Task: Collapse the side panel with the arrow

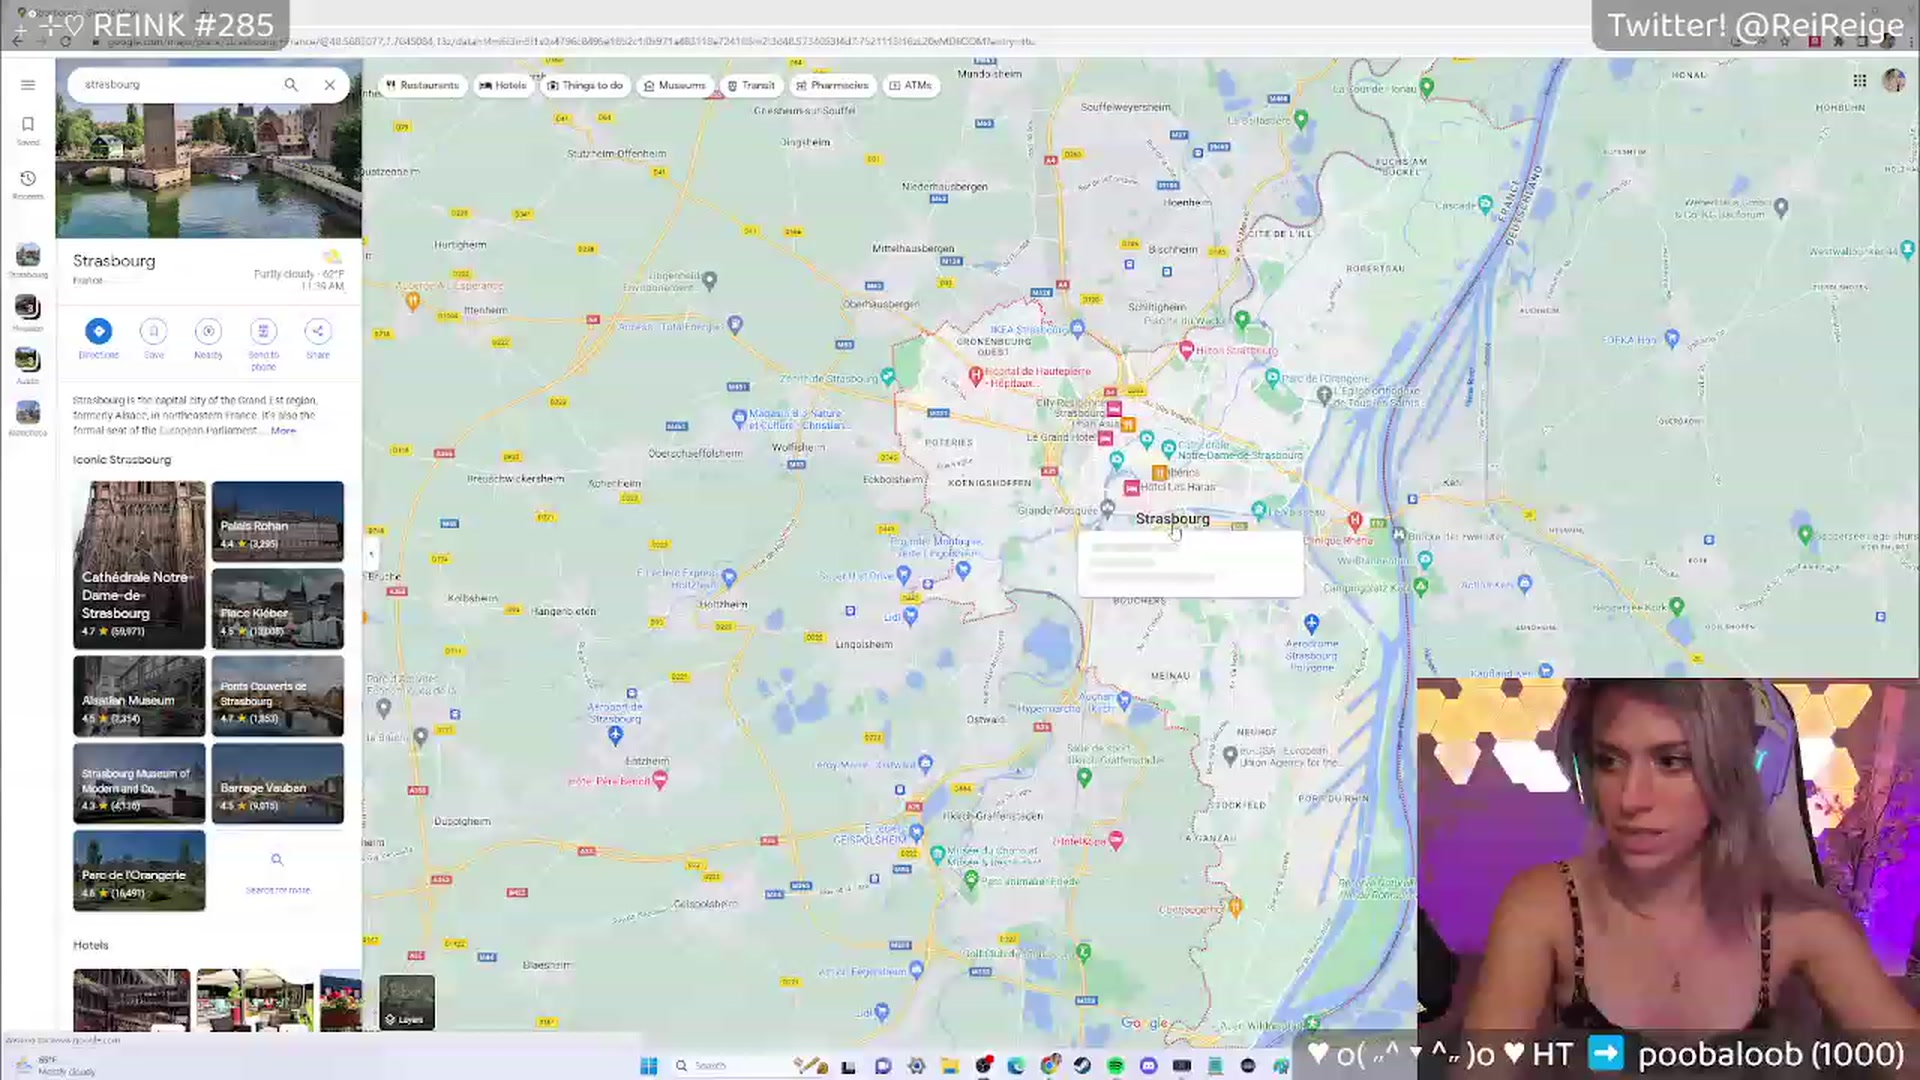Action: (x=371, y=553)
